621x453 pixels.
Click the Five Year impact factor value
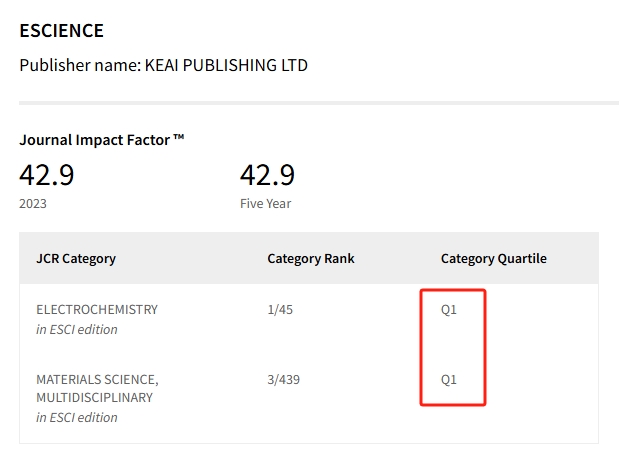tap(267, 175)
